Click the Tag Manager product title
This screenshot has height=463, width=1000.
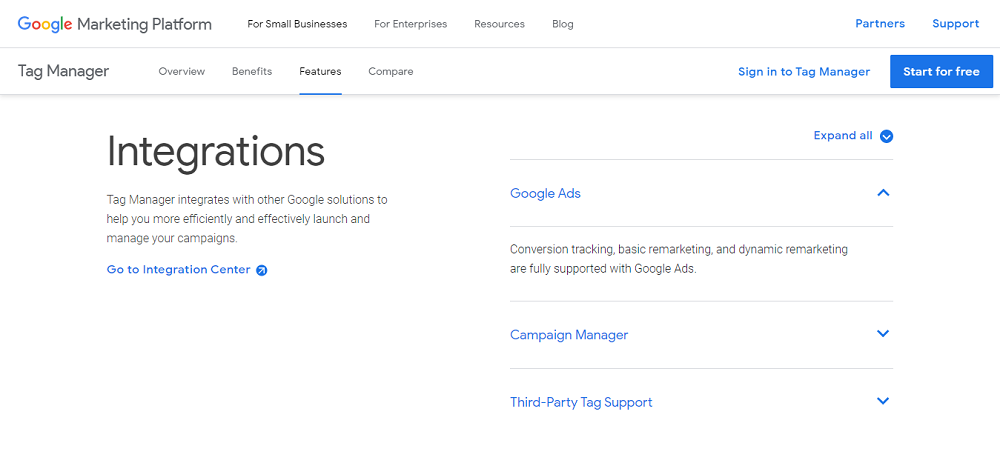click(x=63, y=71)
